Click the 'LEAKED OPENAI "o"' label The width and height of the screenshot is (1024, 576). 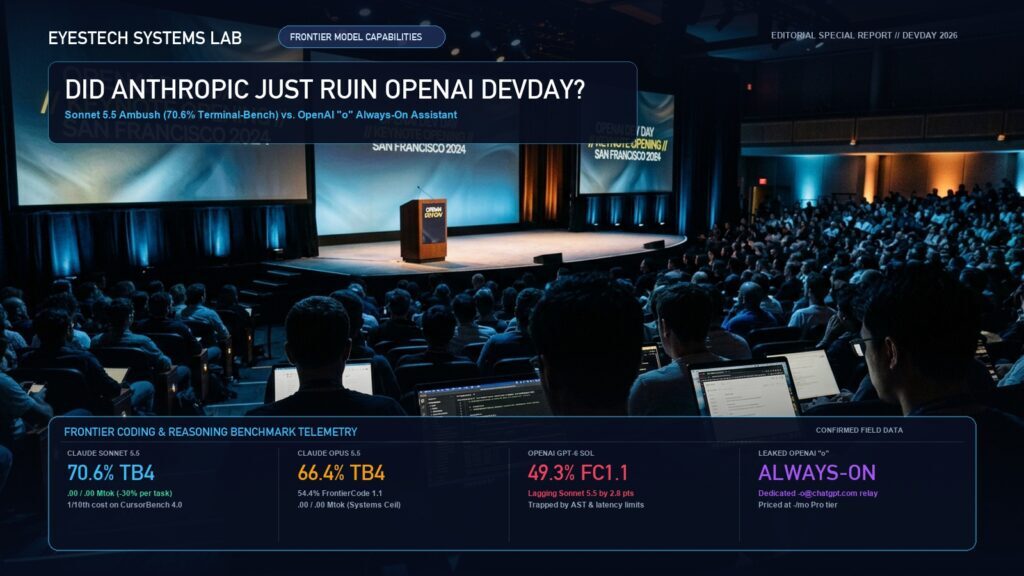(793, 453)
